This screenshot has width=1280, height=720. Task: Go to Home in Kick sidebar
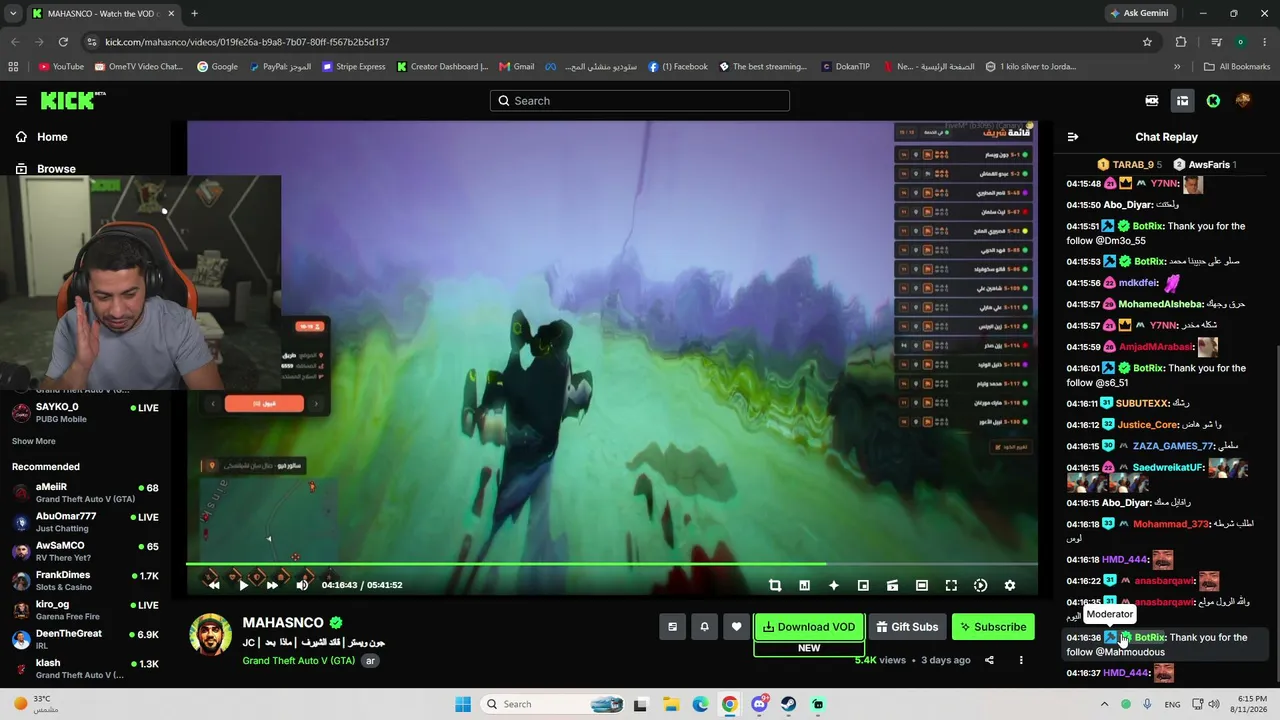click(x=52, y=137)
